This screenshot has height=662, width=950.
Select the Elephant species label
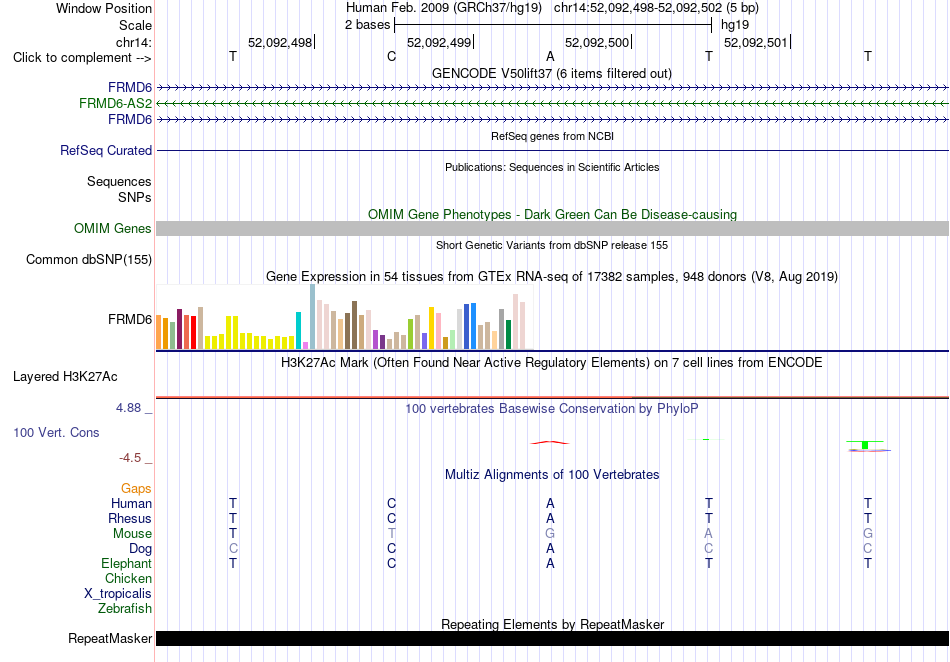click(126, 564)
